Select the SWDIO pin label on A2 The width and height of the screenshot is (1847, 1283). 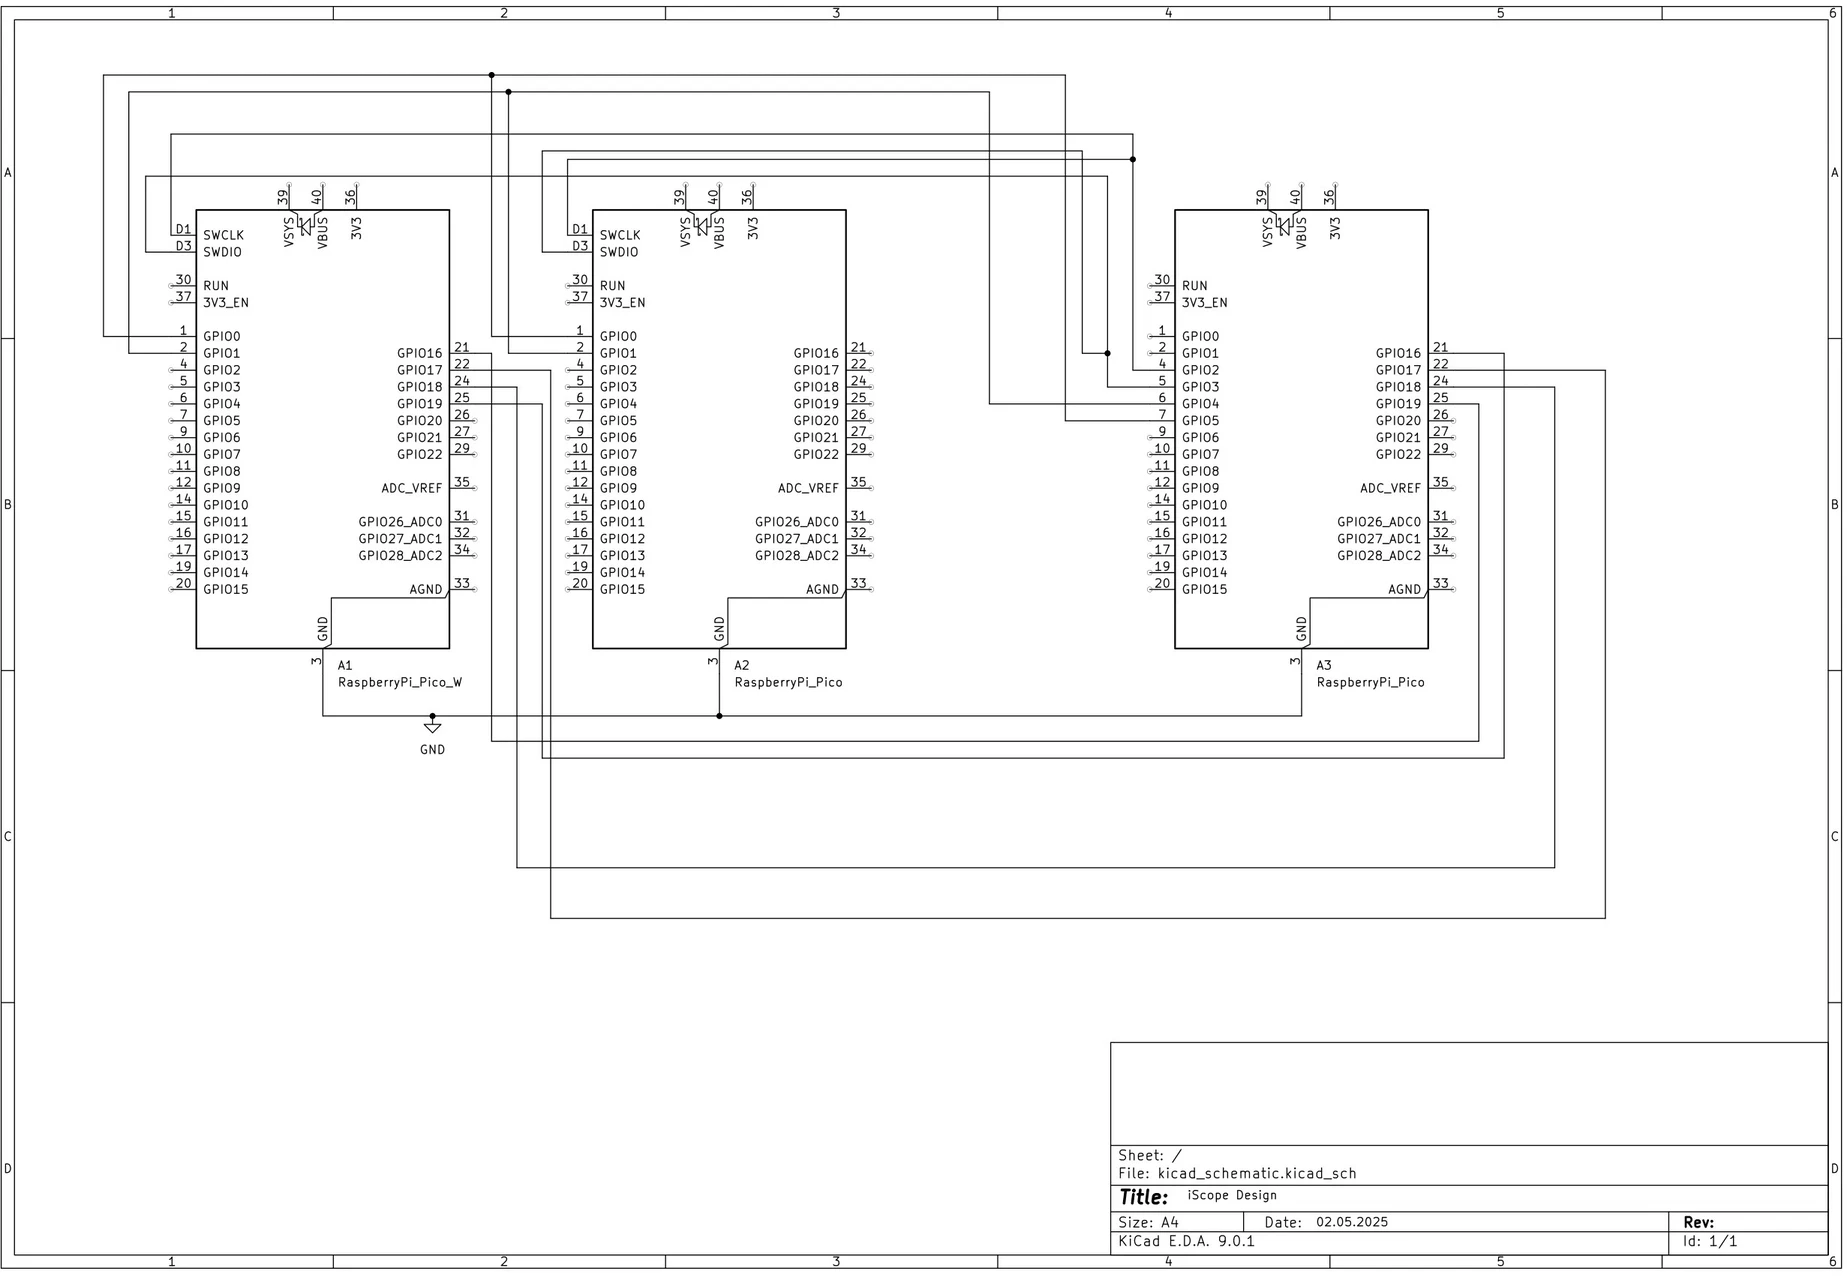[619, 253]
